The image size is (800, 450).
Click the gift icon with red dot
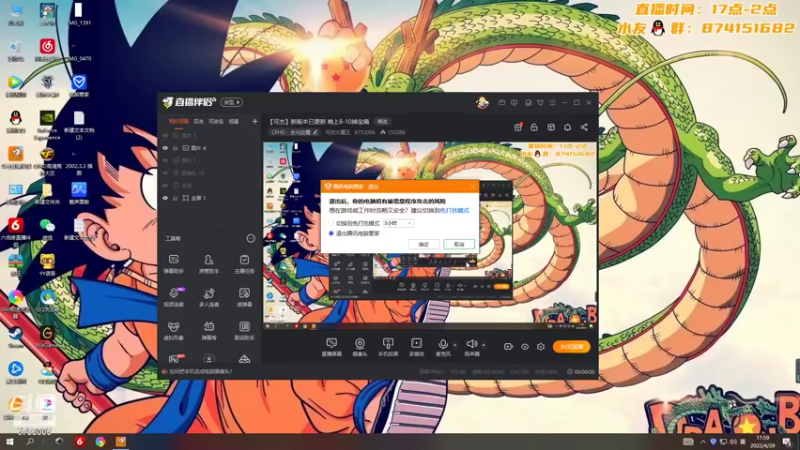point(518,127)
